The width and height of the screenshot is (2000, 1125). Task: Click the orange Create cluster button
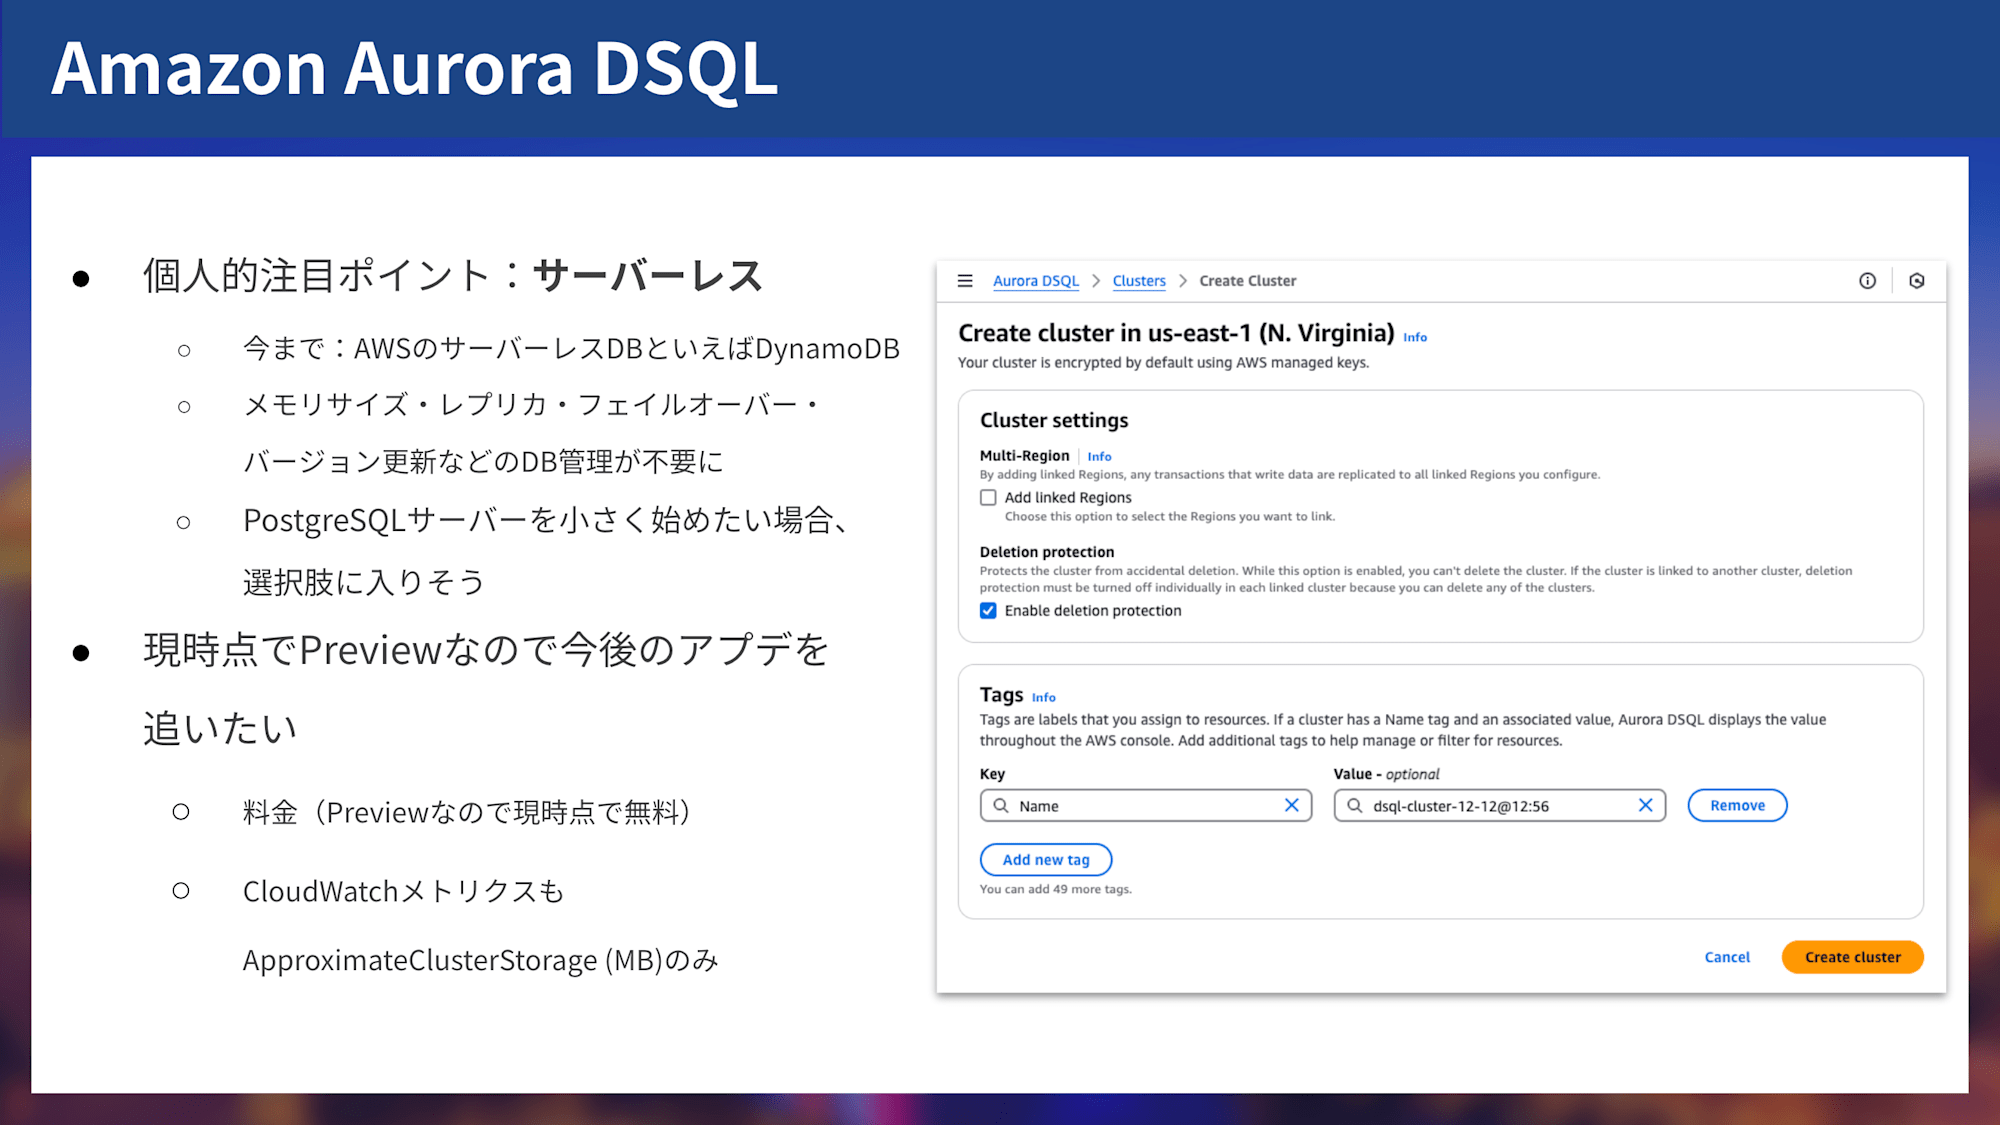point(1852,957)
